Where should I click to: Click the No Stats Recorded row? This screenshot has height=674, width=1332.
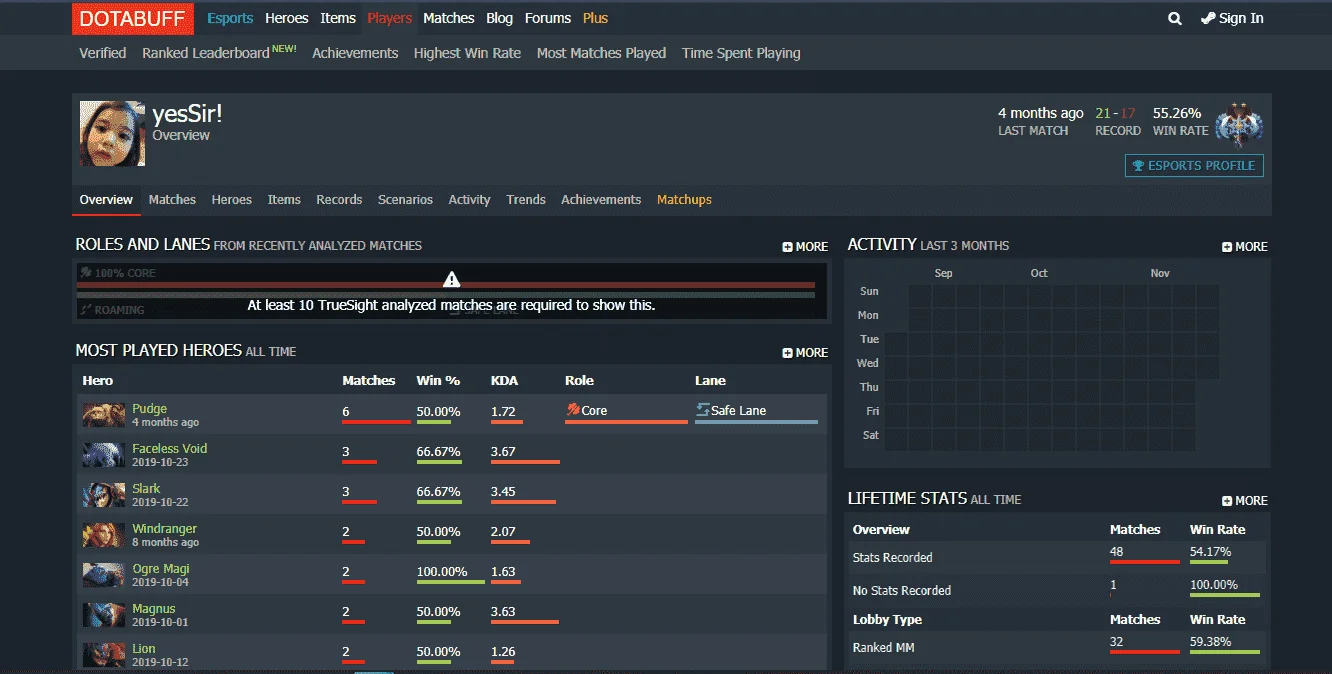coord(1059,590)
